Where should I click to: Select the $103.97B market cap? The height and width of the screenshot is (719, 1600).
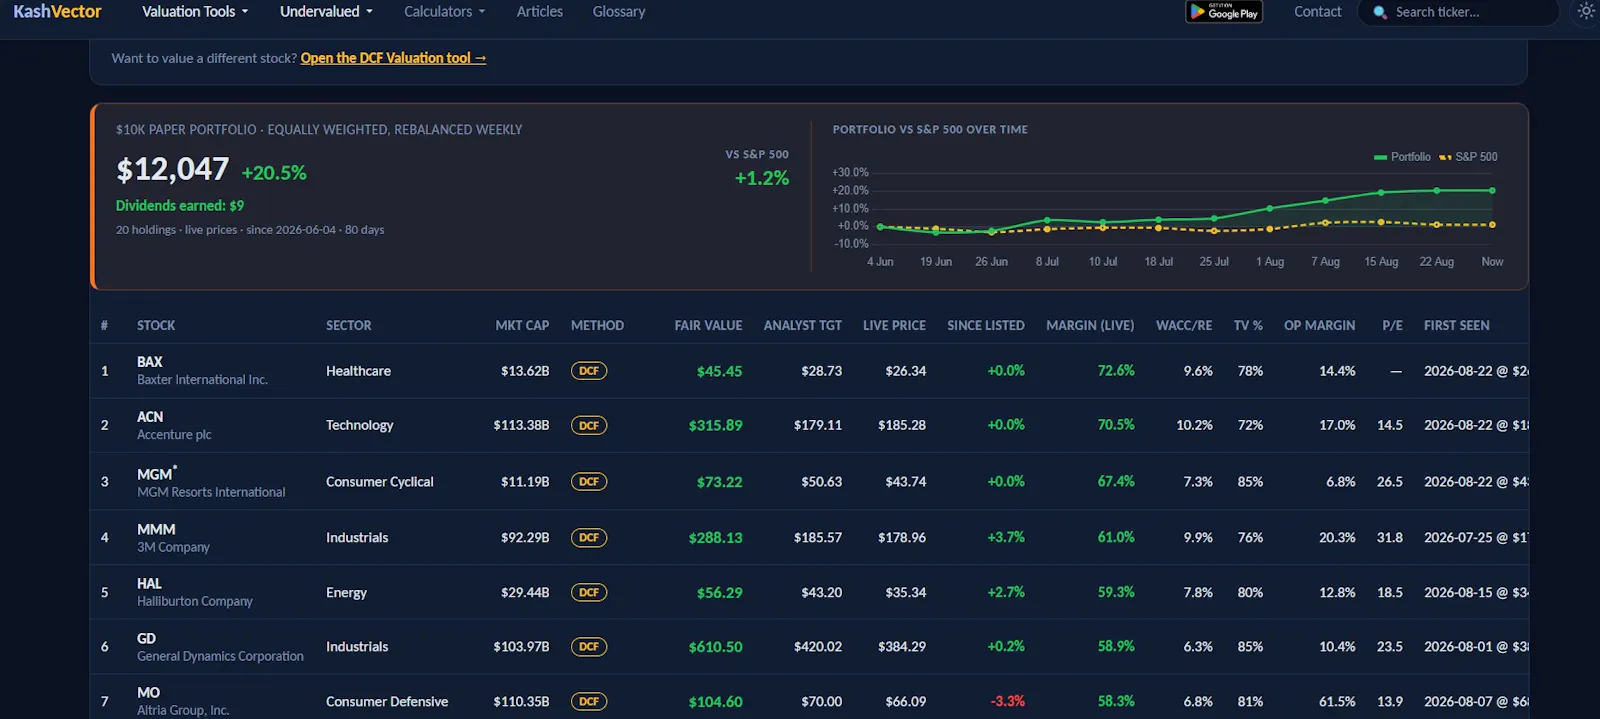pos(521,647)
